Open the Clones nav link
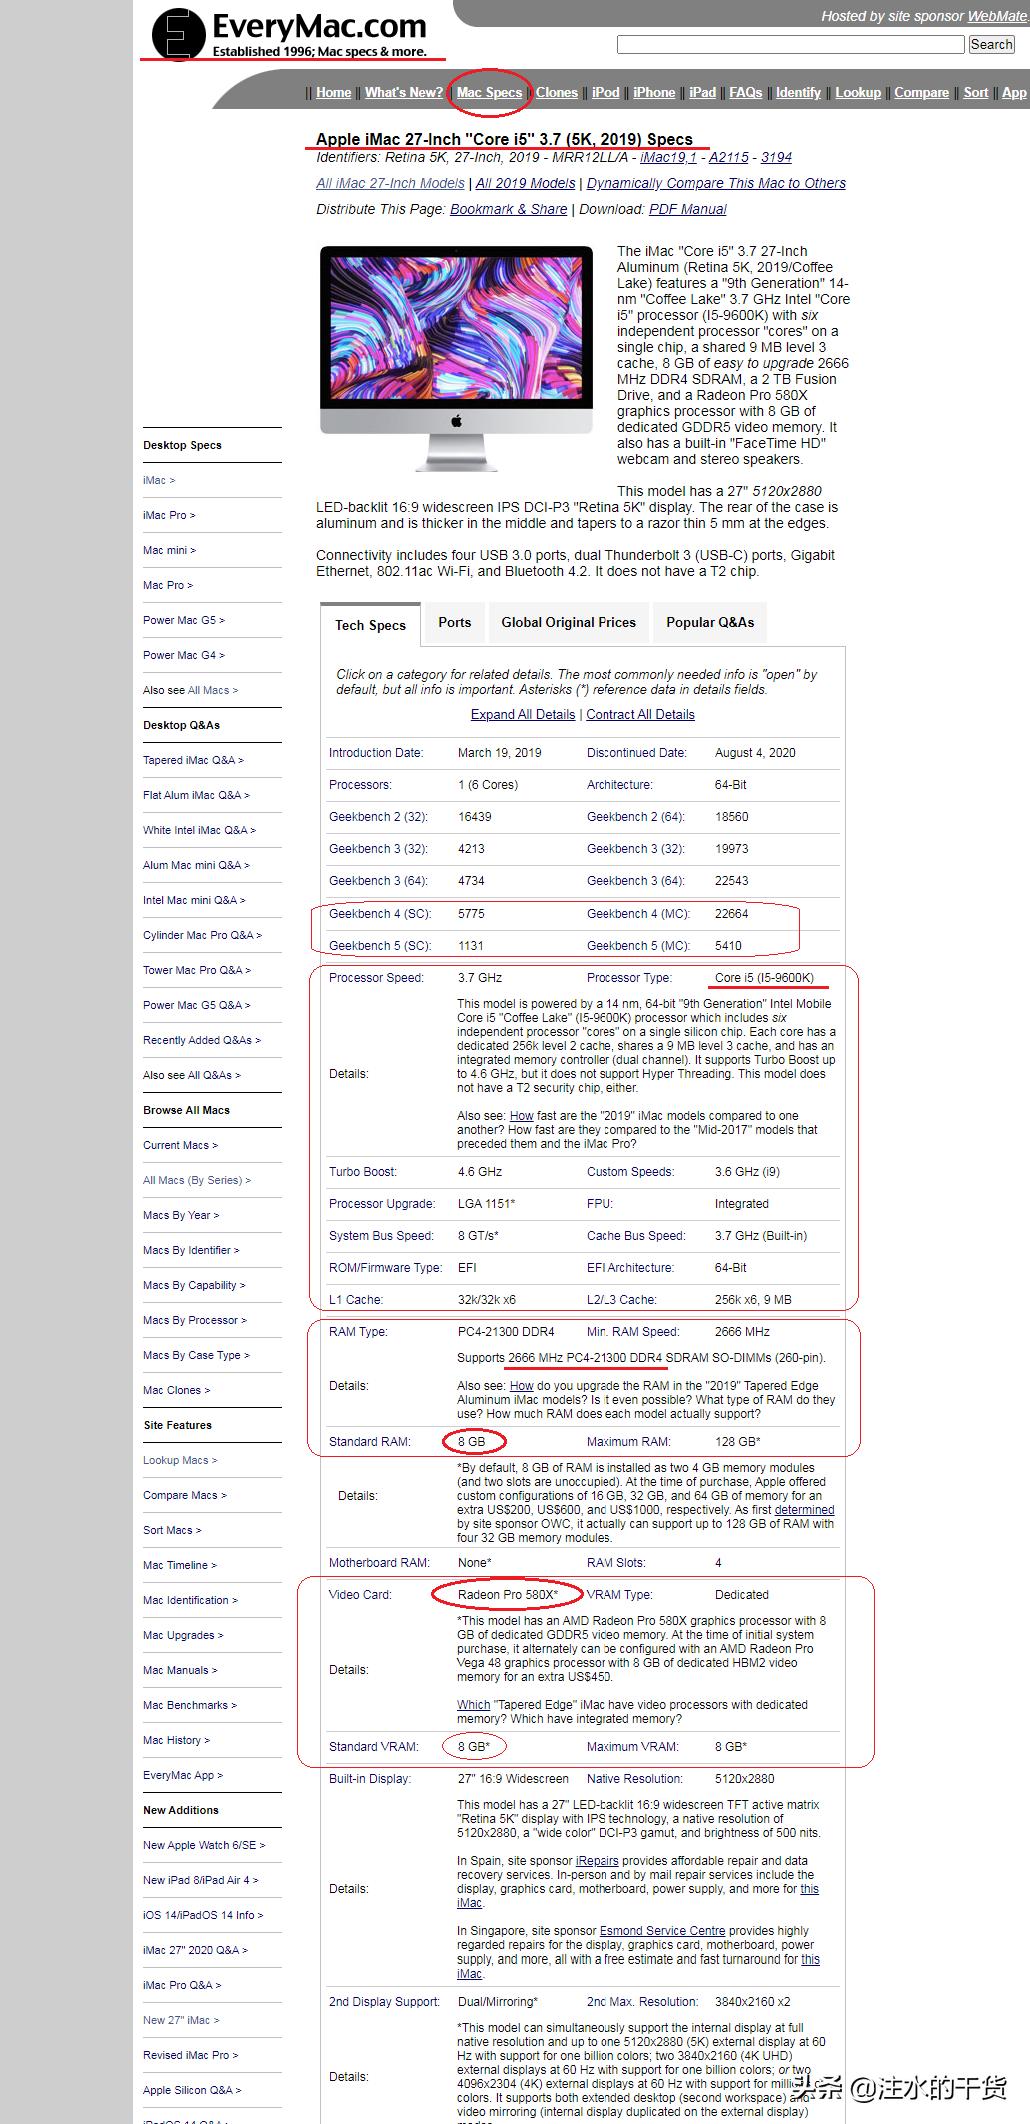 [x=556, y=92]
